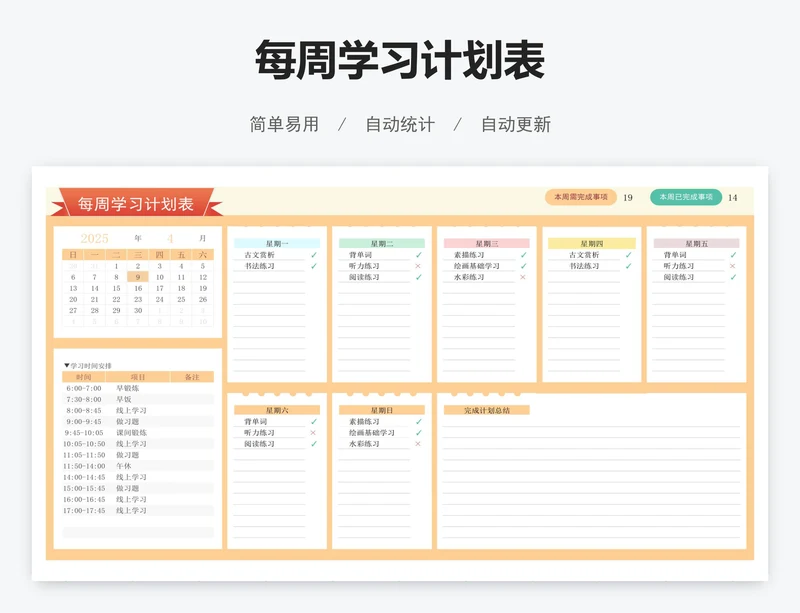This screenshot has width=800, height=613.
Task: Toggle completion mark for 星期日 绘画基础学习
Action: [x=419, y=433]
